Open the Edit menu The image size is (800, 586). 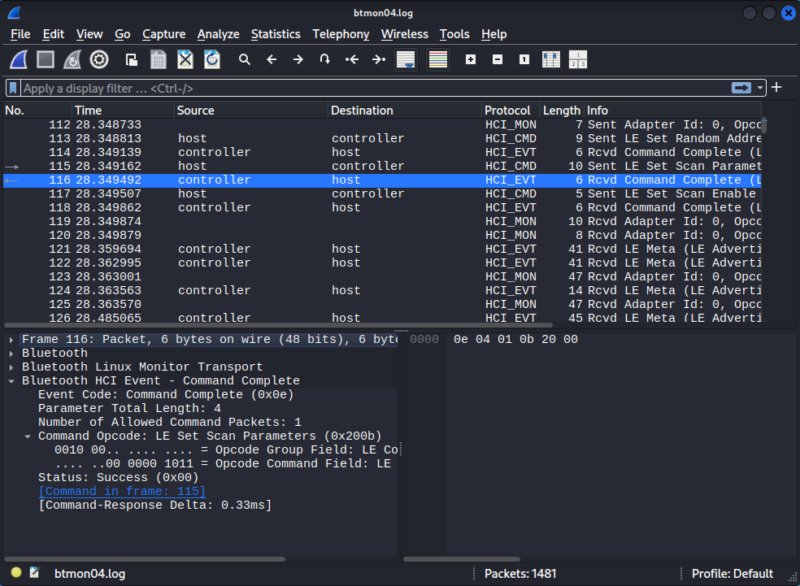click(53, 34)
